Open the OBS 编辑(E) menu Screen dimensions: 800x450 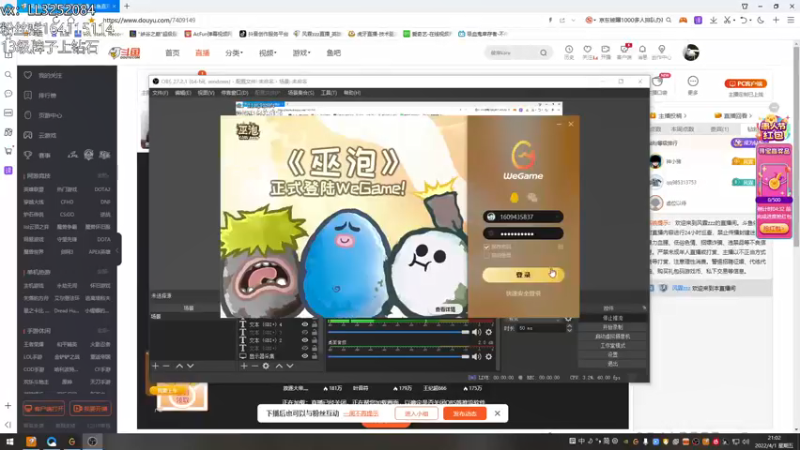[x=183, y=93]
